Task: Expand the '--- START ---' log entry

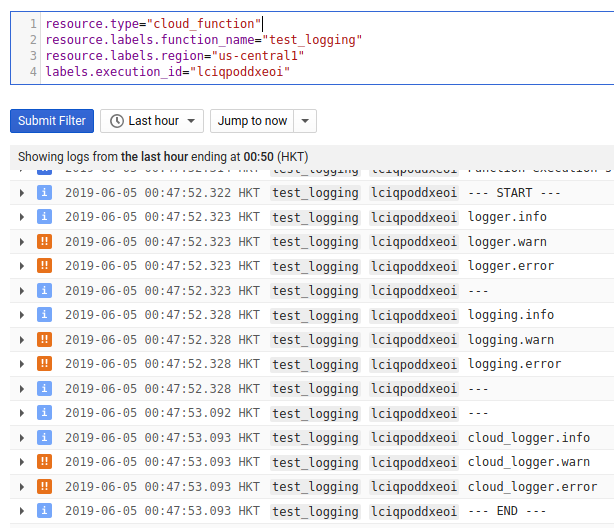Action: [22, 193]
